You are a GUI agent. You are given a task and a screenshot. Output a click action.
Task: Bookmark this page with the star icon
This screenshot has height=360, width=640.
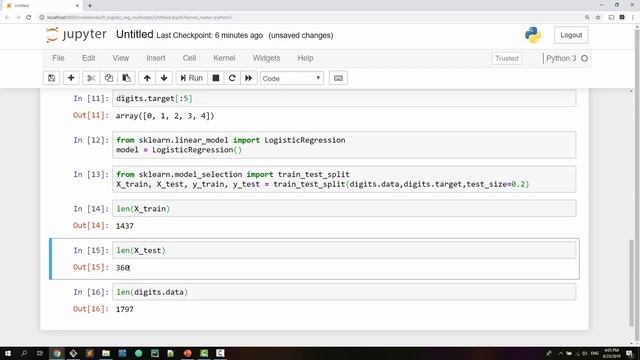[x=598, y=18]
